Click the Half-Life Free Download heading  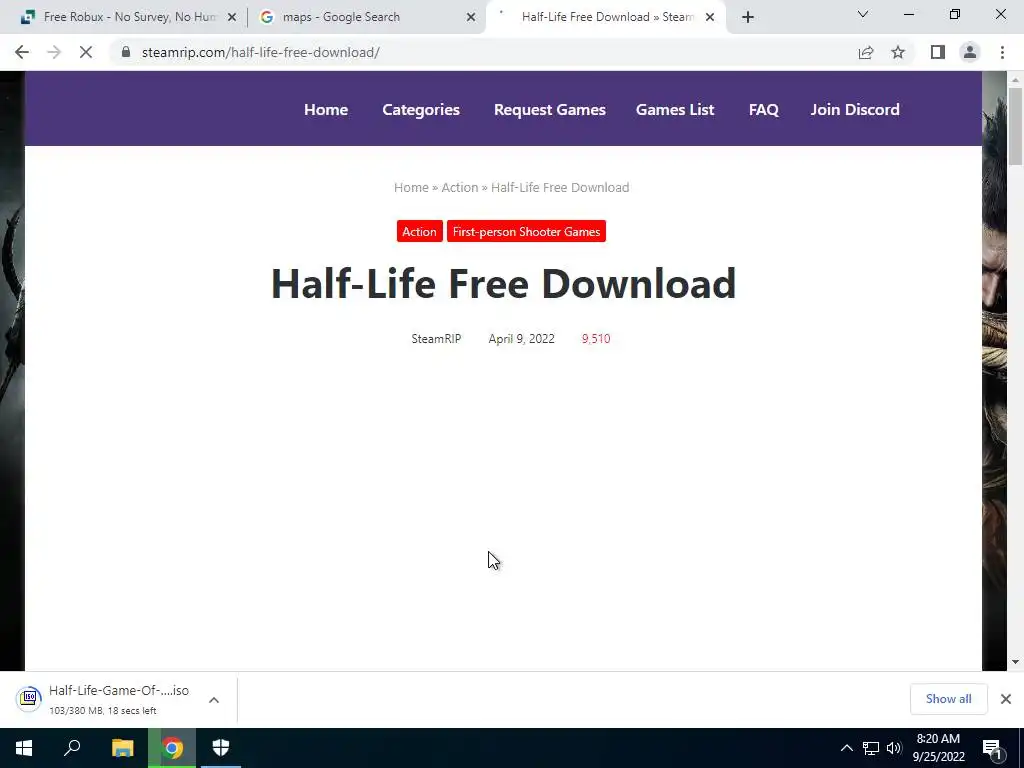[504, 283]
